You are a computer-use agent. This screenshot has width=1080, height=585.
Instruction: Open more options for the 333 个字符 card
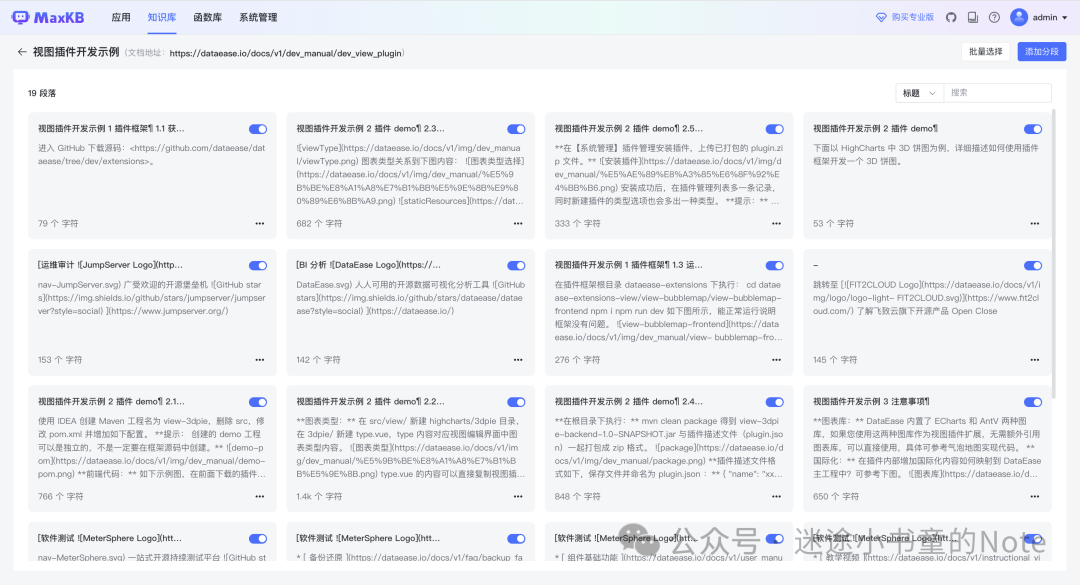point(776,223)
